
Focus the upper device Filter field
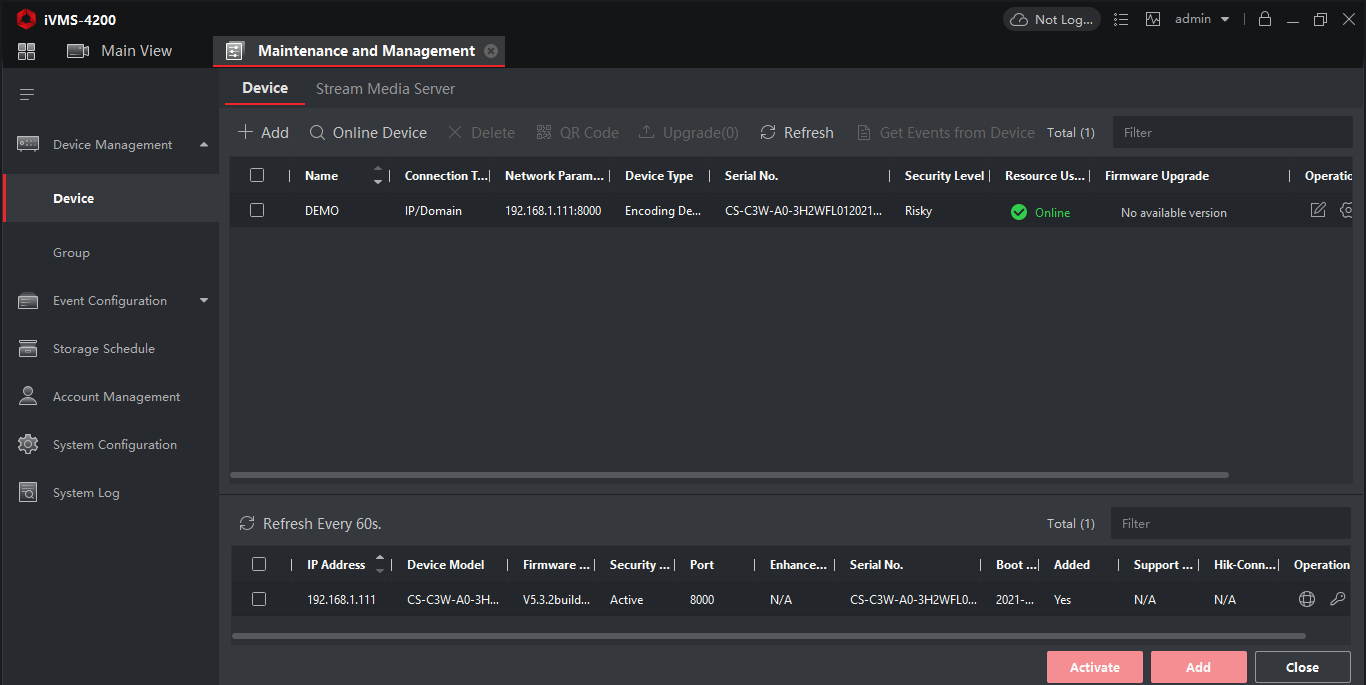(1232, 132)
